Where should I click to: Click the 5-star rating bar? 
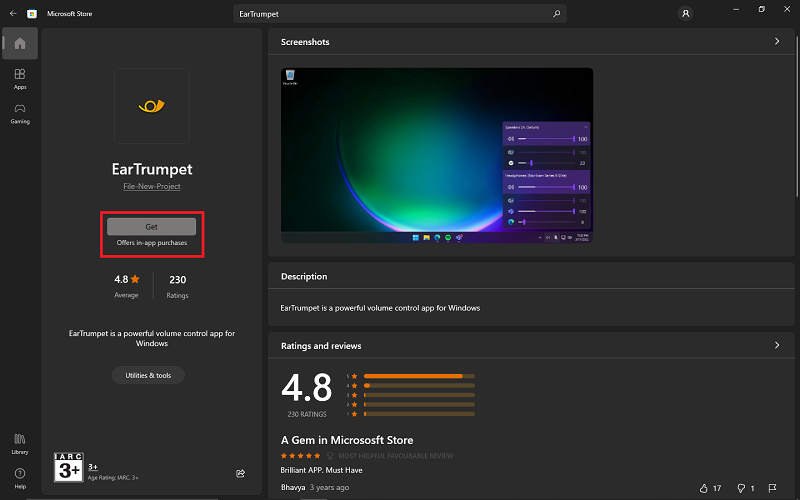point(419,376)
